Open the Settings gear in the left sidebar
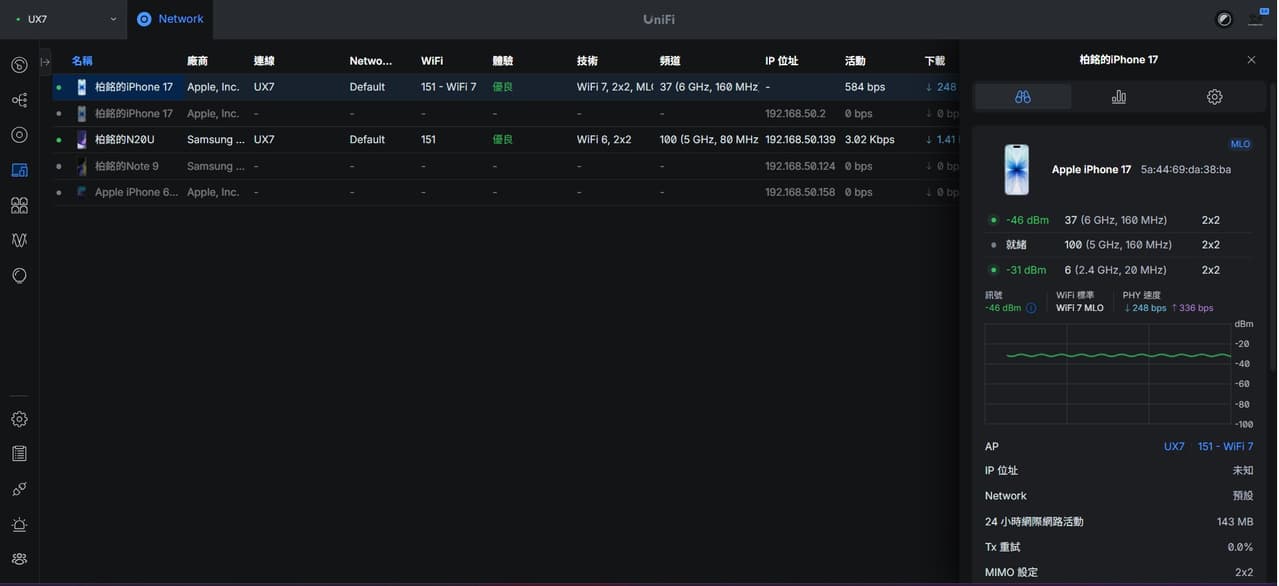Image resolution: width=1279 pixels, height=586 pixels. 19,419
